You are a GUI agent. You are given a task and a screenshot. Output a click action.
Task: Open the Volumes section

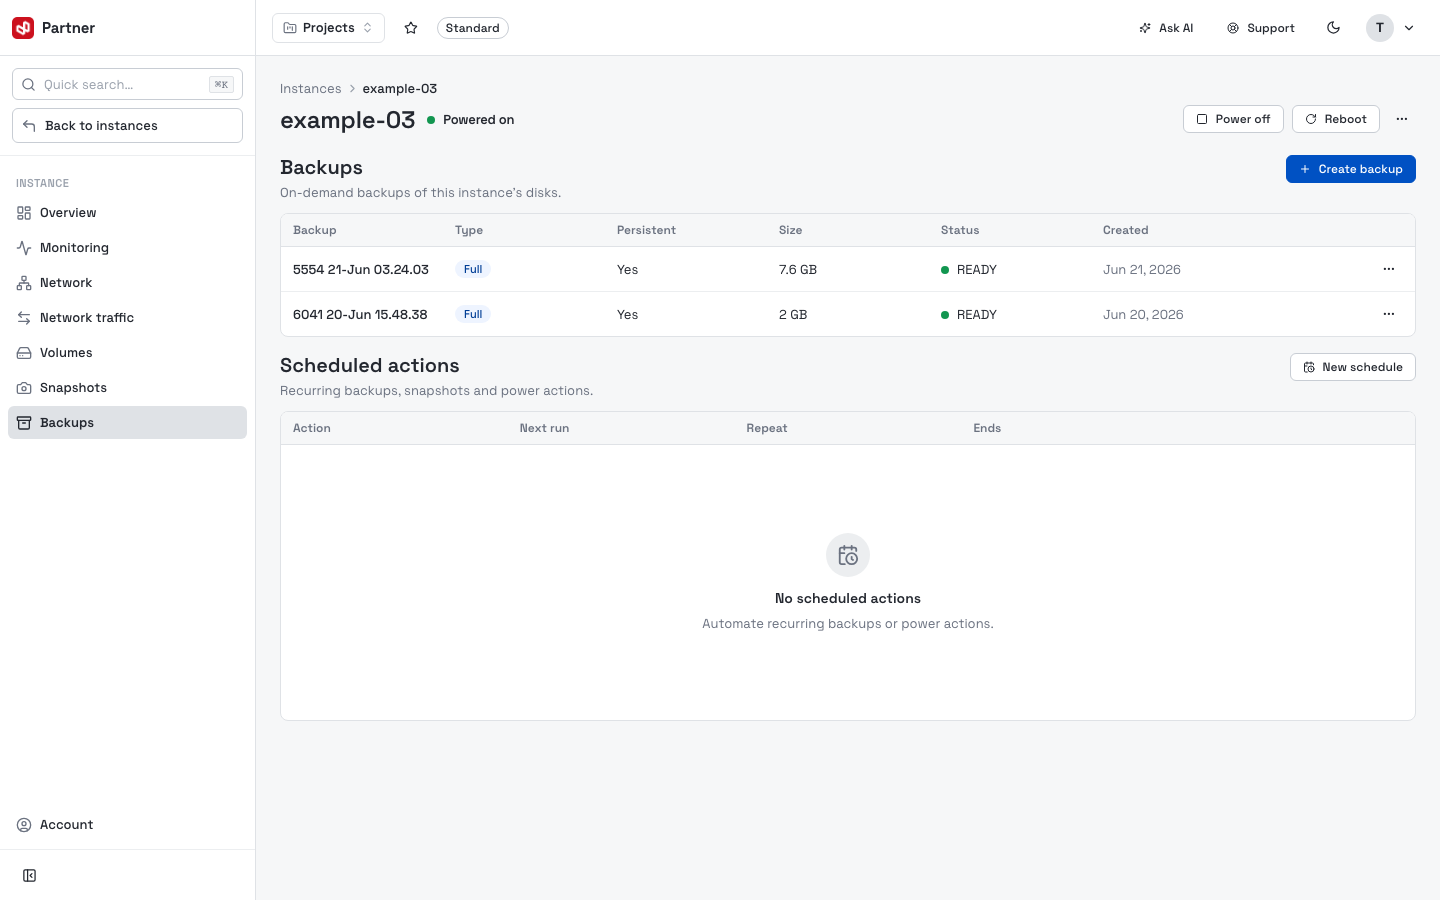[127, 352]
